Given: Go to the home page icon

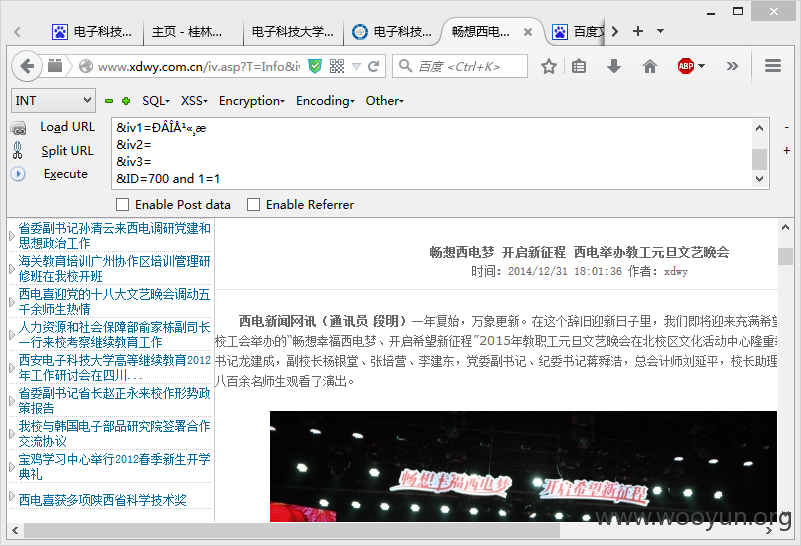Looking at the screenshot, I should click(x=650, y=66).
